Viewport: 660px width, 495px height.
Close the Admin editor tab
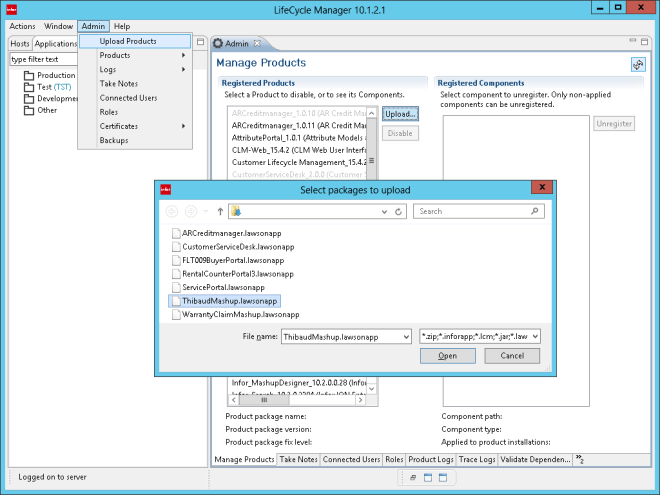pos(257,44)
